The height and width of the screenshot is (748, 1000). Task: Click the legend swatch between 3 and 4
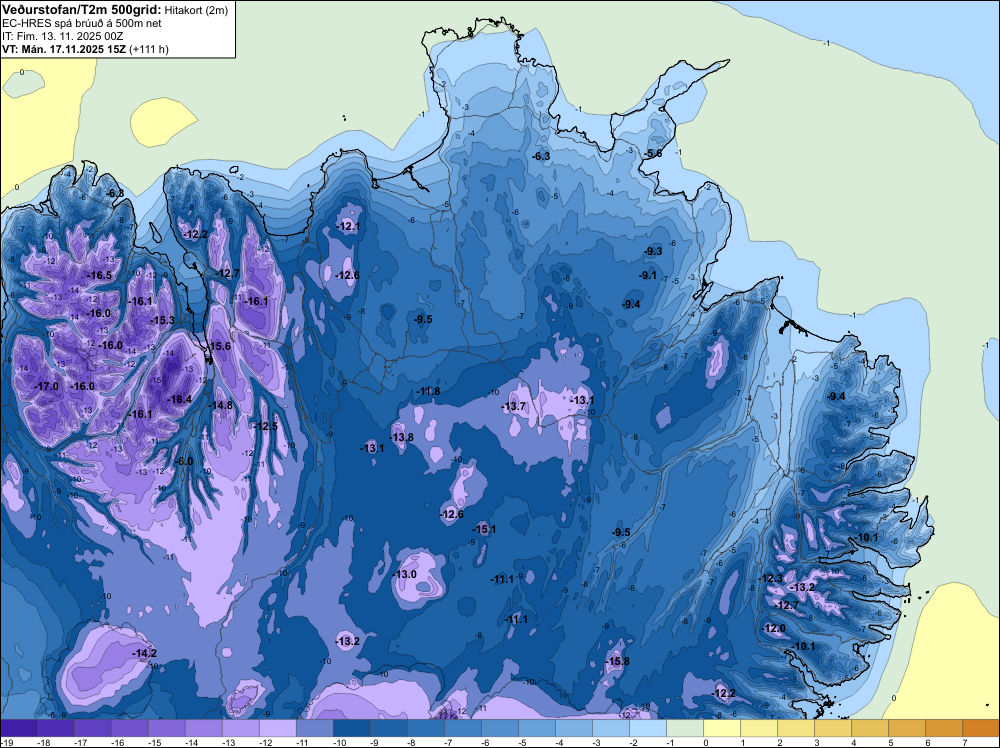(833, 728)
